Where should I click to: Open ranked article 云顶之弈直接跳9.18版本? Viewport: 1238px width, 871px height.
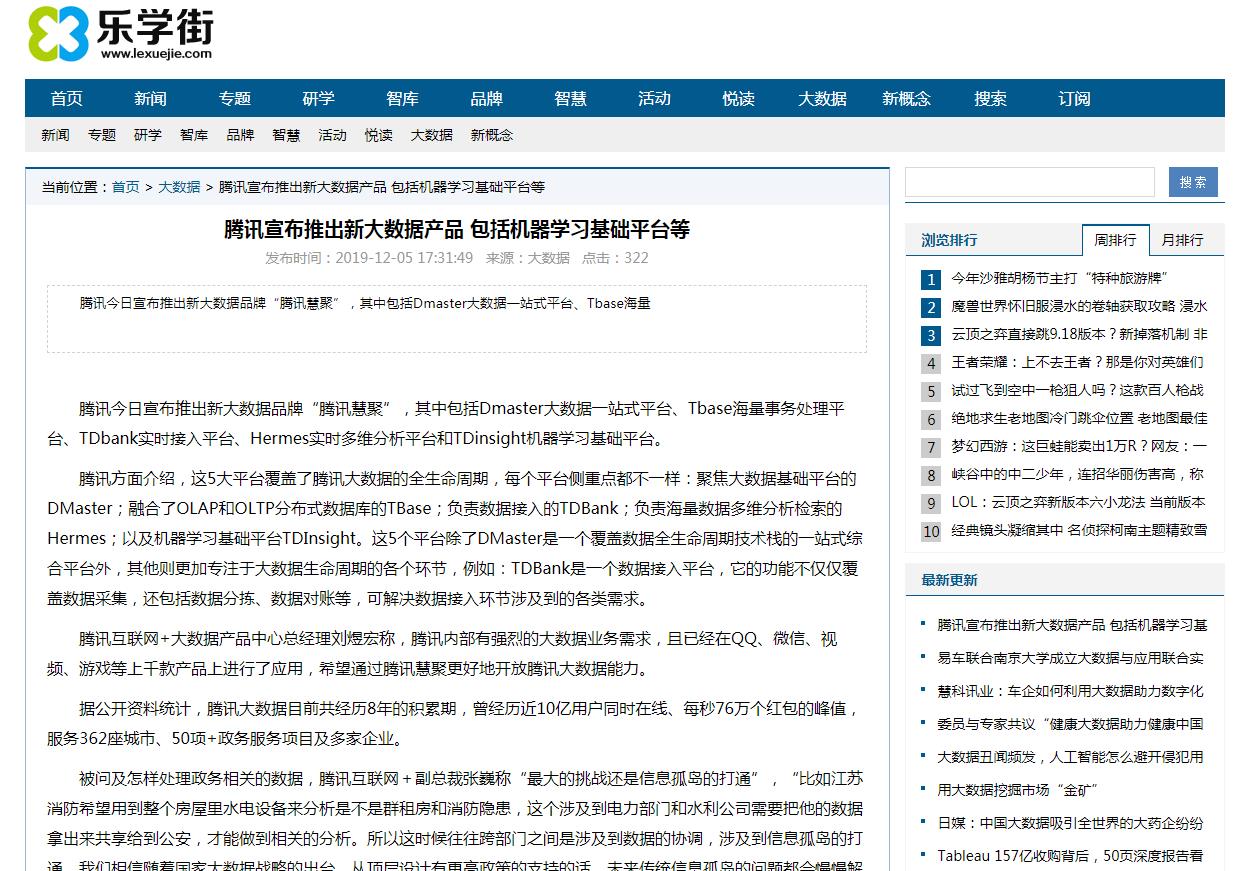coord(1079,335)
